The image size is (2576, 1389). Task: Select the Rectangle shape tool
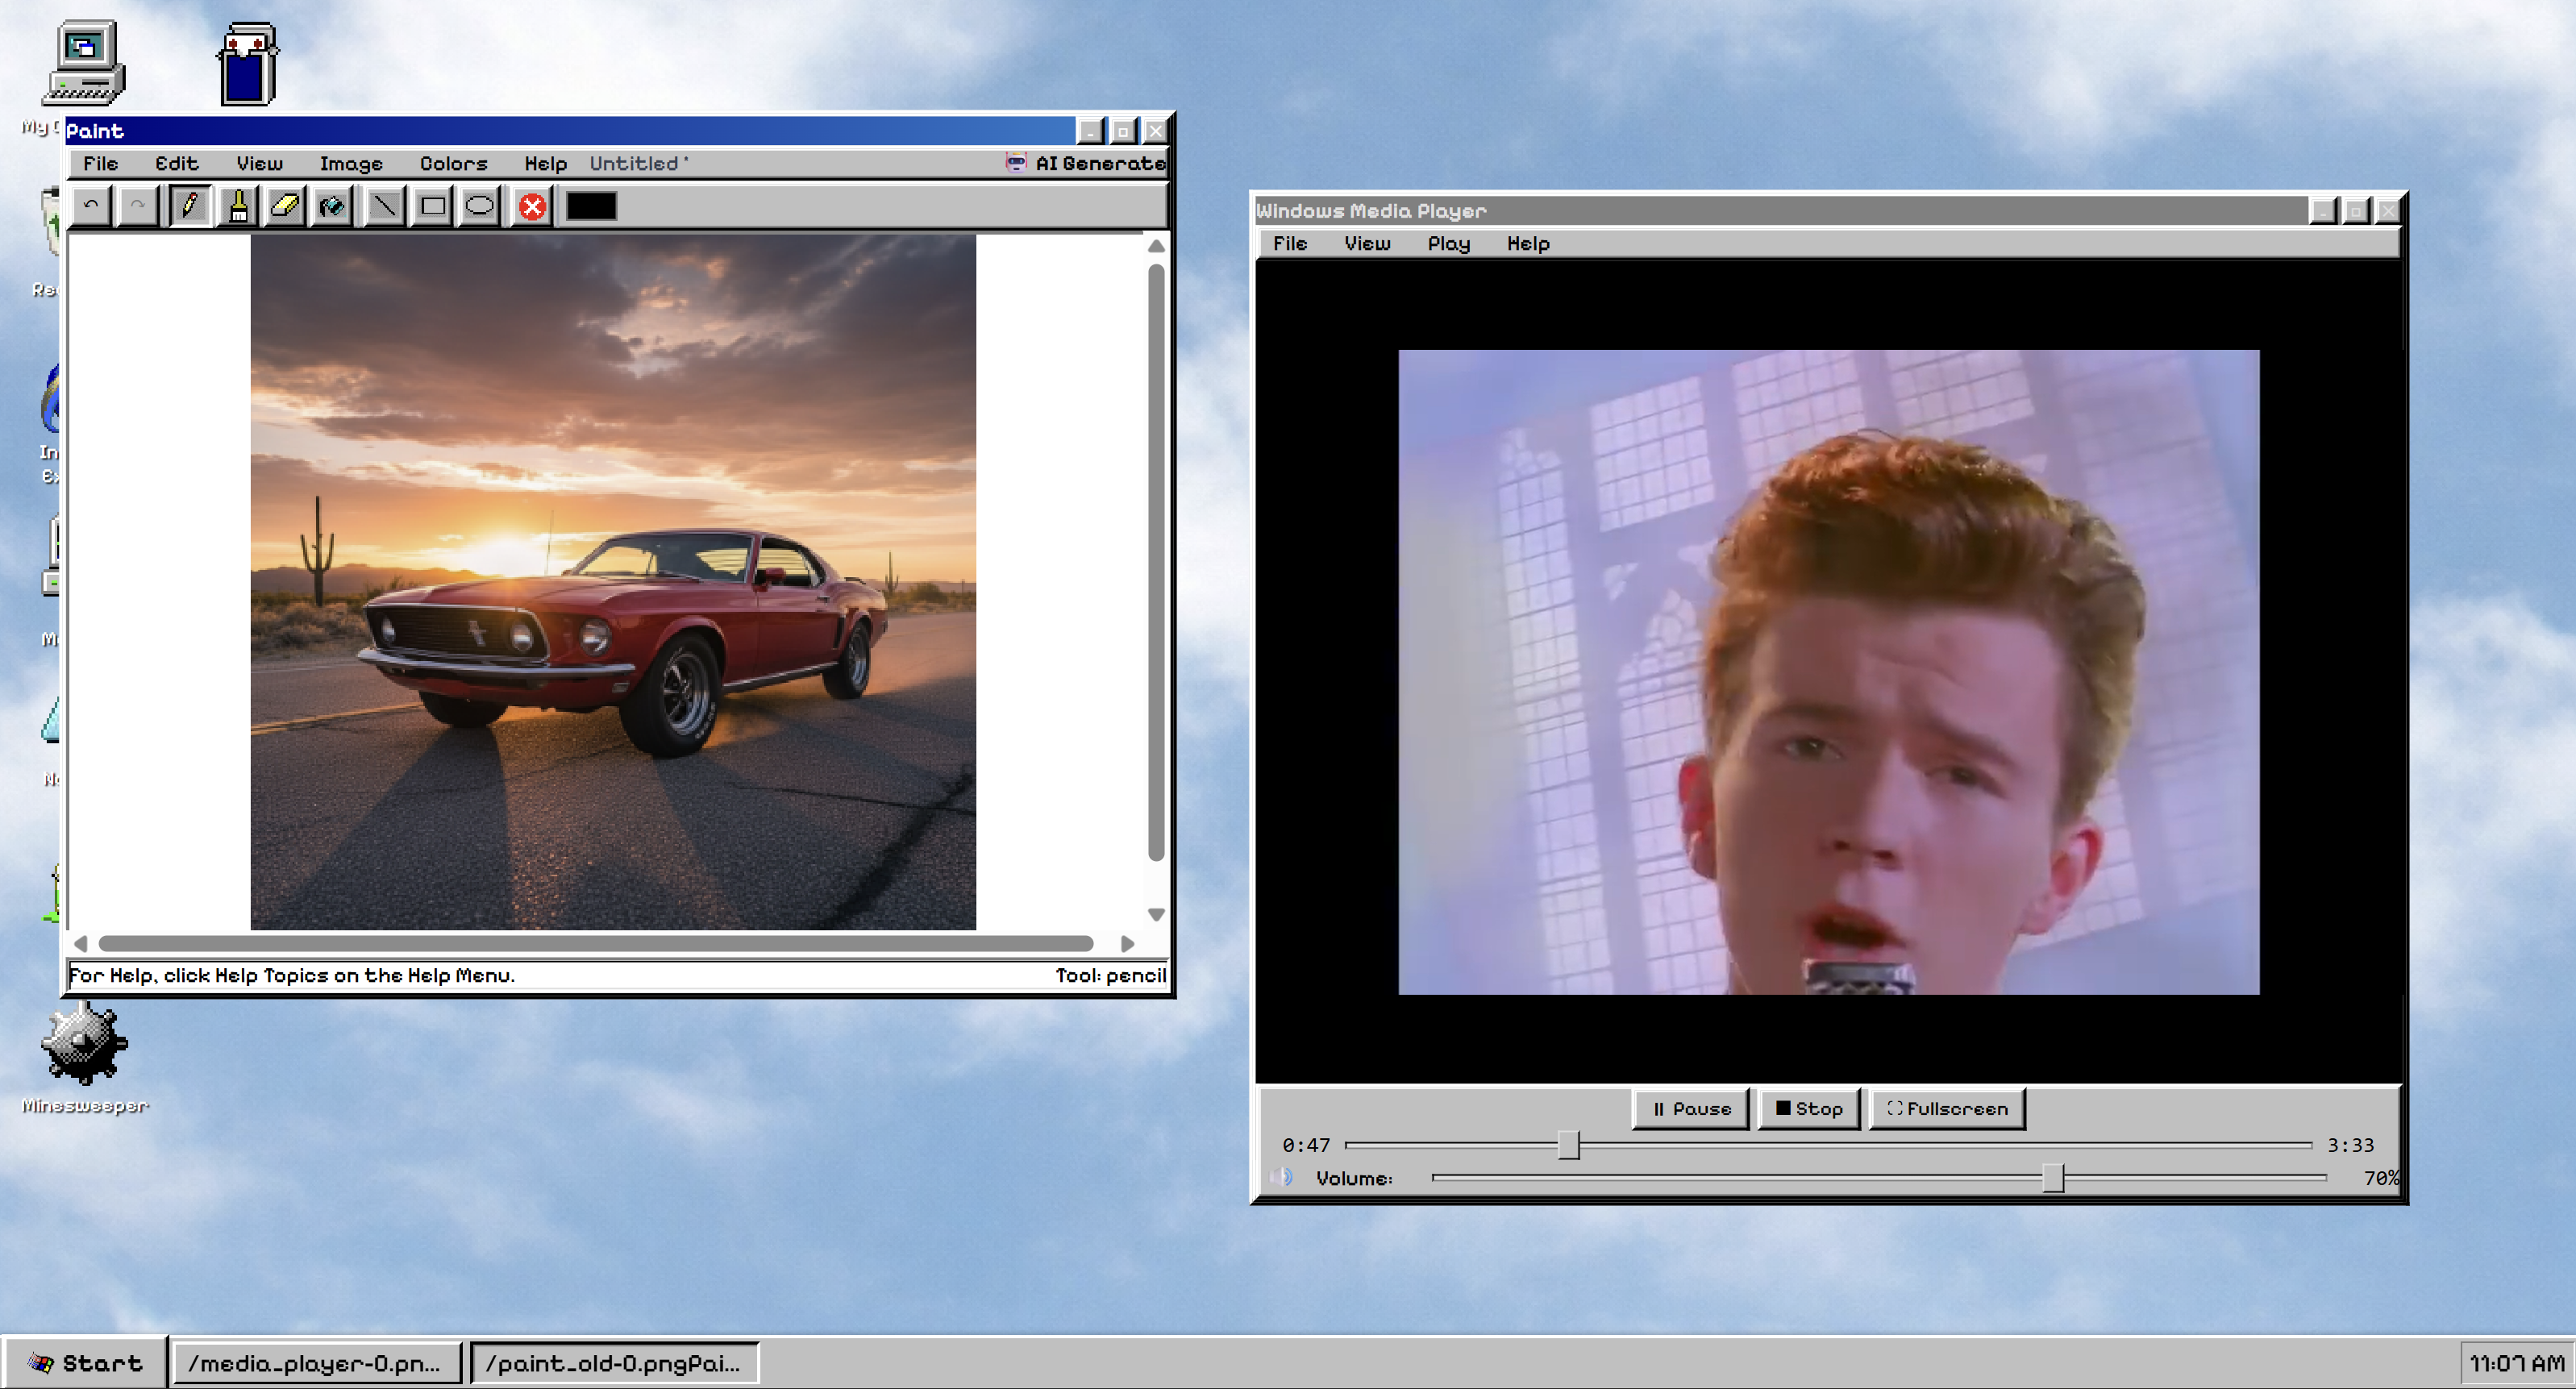pos(433,207)
